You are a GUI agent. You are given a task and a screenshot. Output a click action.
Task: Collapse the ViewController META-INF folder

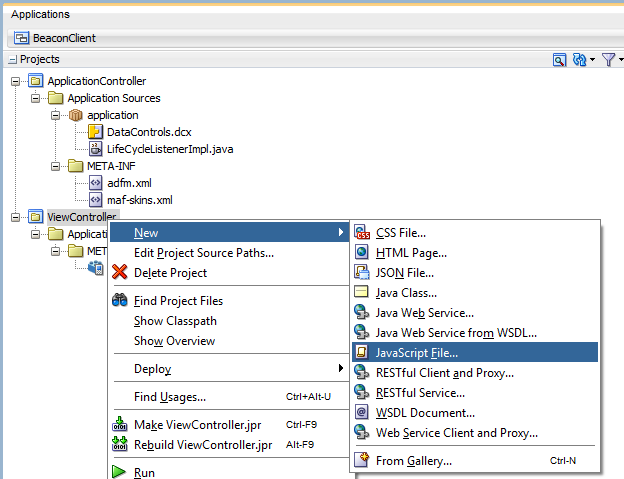(x=55, y=251)
